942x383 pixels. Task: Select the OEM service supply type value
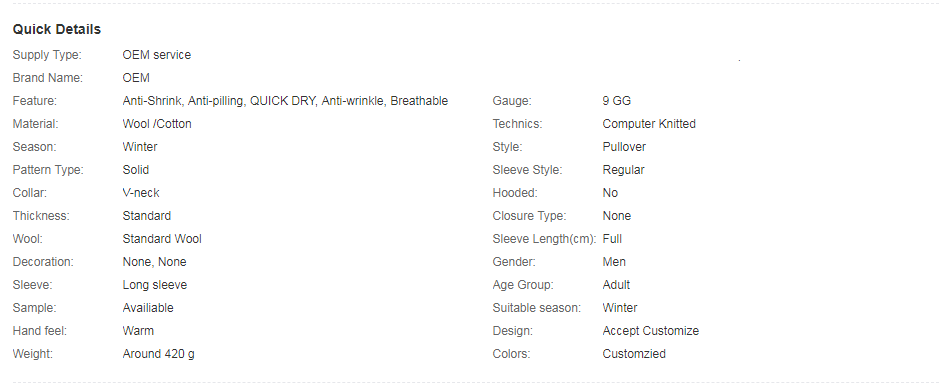pos(157,55)
